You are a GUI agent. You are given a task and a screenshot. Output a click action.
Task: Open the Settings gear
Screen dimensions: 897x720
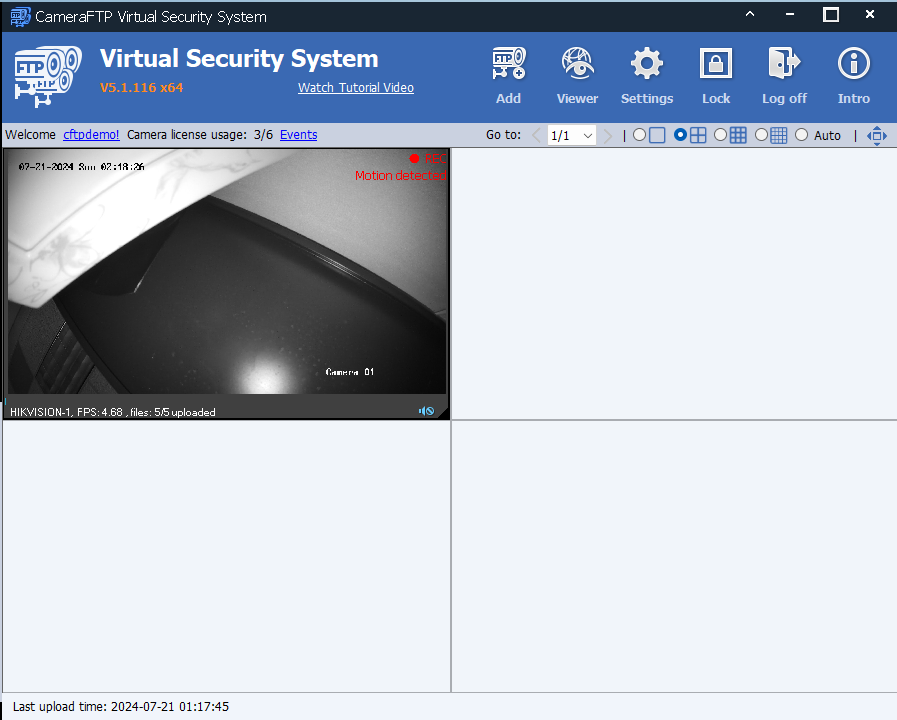pos(647,66)
